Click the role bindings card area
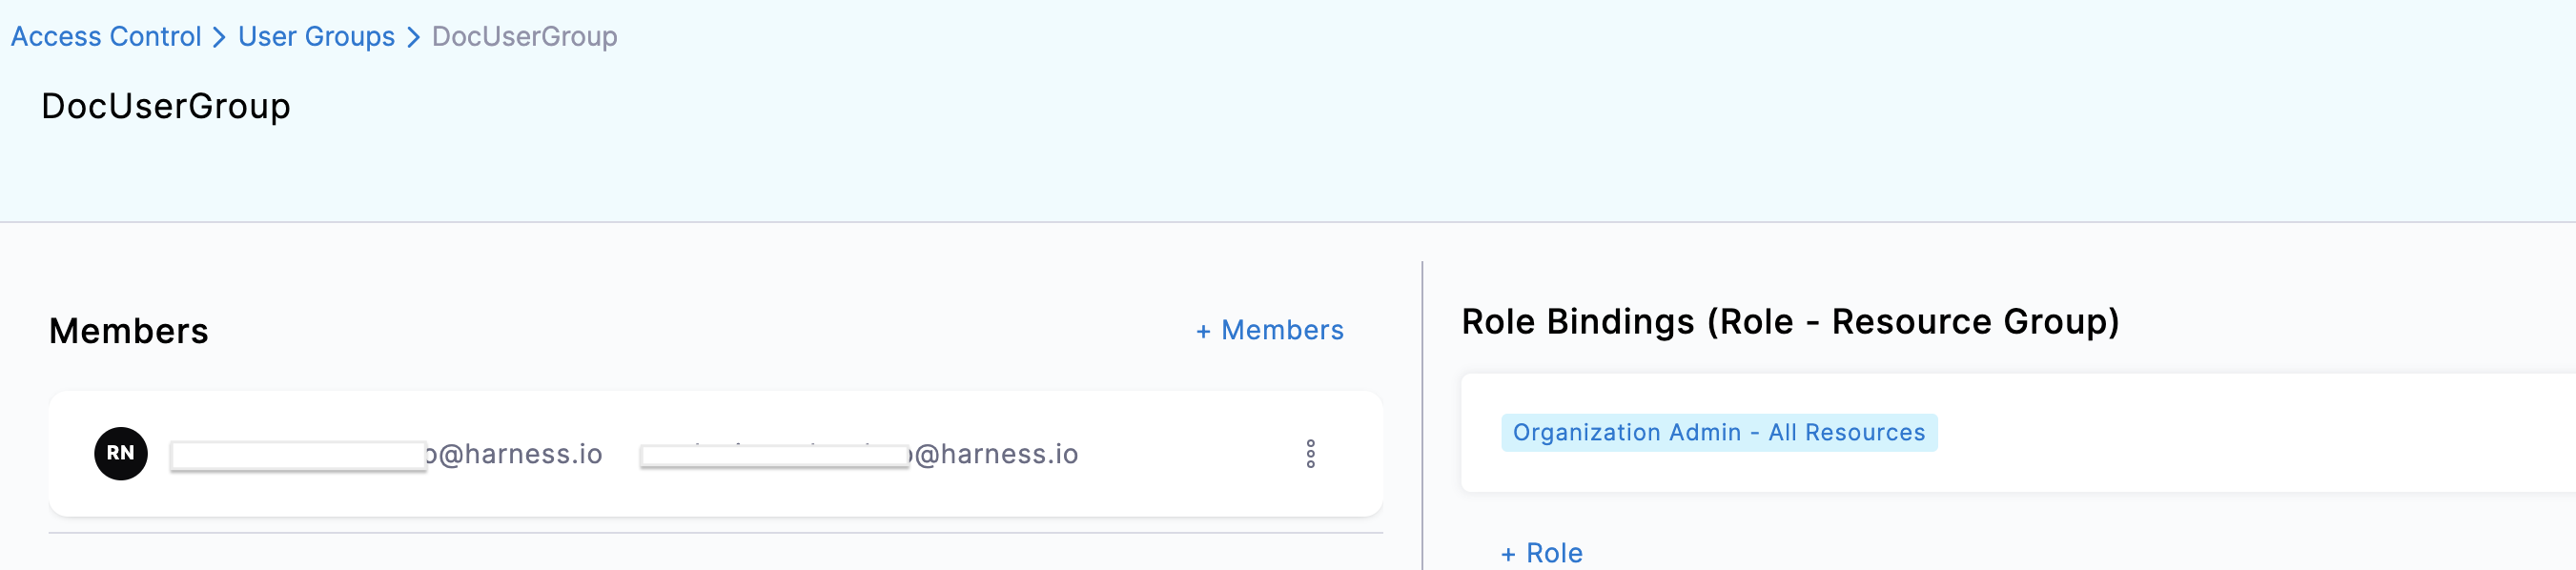Screen dimensions: 2576x570 click(2018, 433)
